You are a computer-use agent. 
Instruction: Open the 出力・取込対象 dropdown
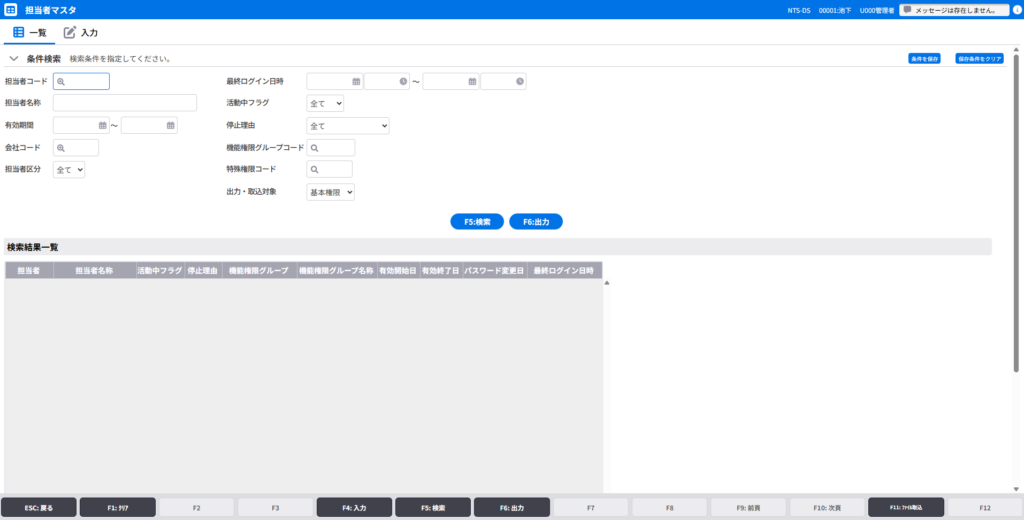(x=330, y=192)
